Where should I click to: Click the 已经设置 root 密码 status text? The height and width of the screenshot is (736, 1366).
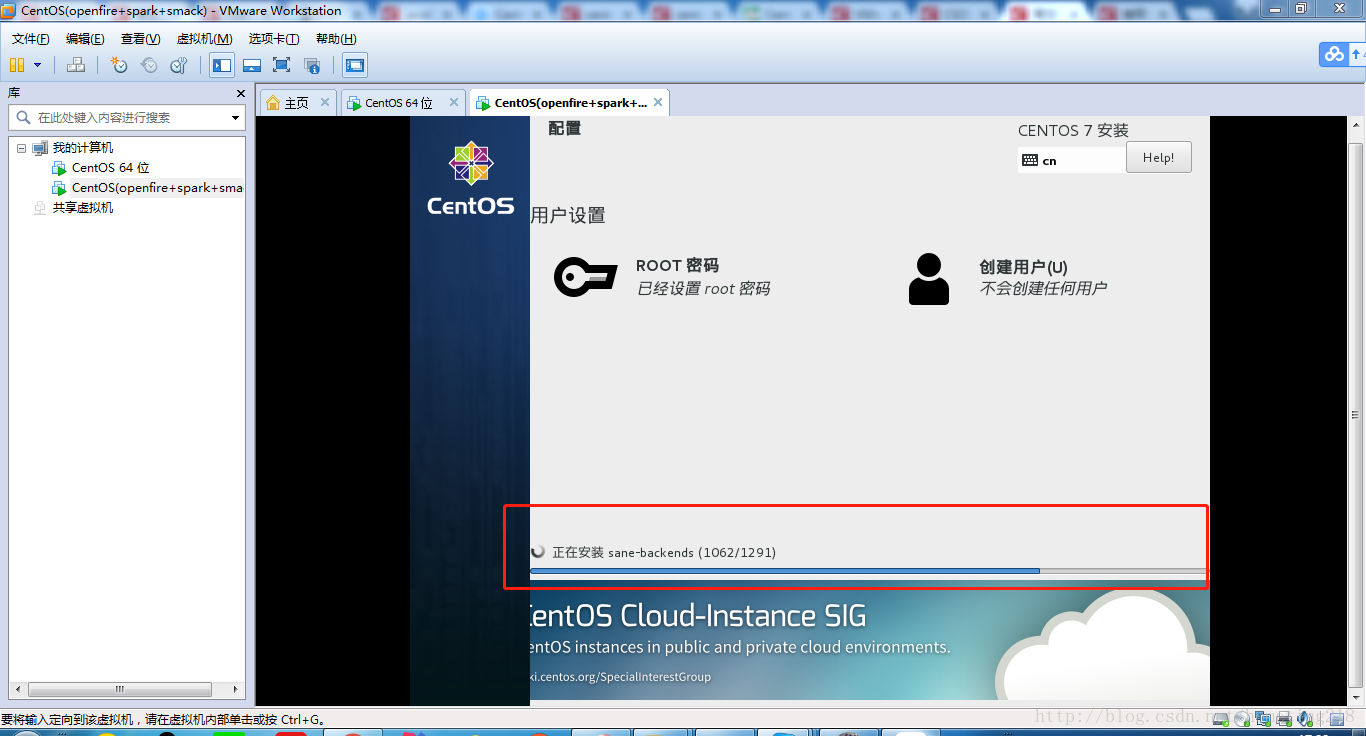(703, 288)
